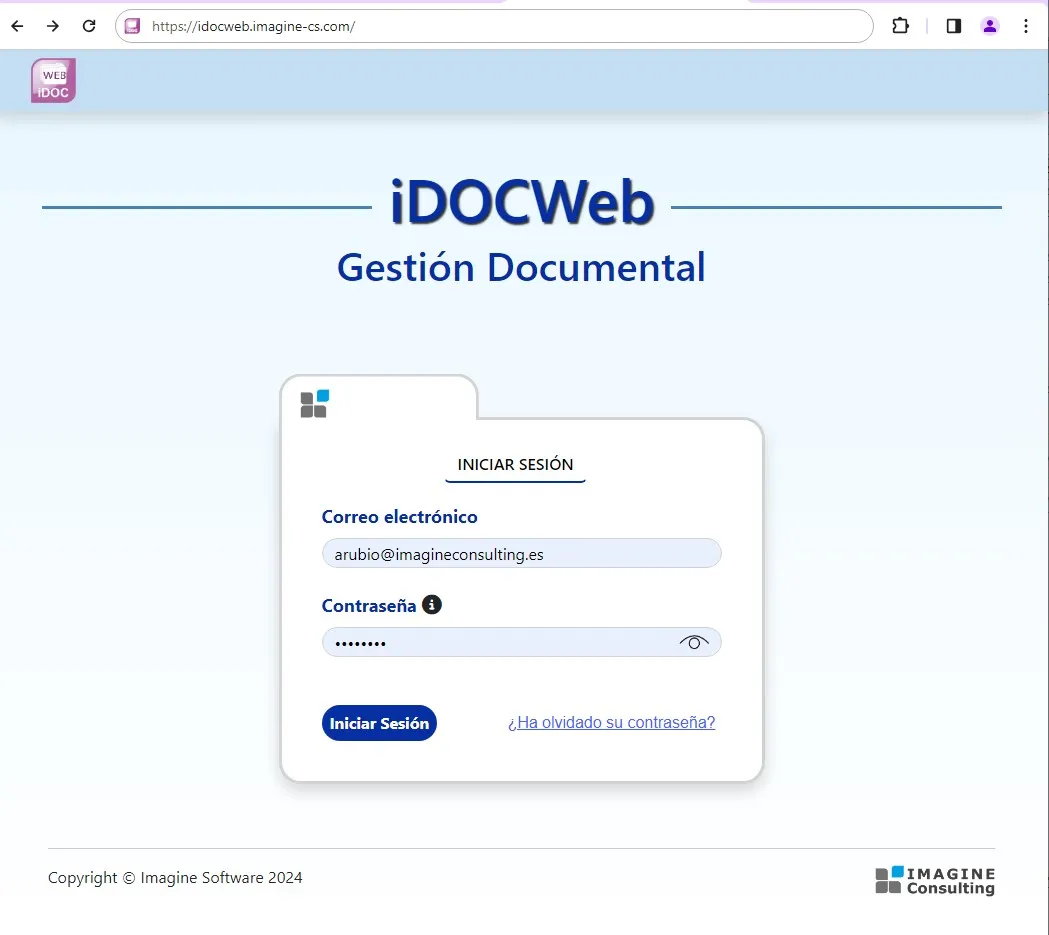
Task: Click the Copyright Imagine Software 2024 text
Action: pos(175,877)
